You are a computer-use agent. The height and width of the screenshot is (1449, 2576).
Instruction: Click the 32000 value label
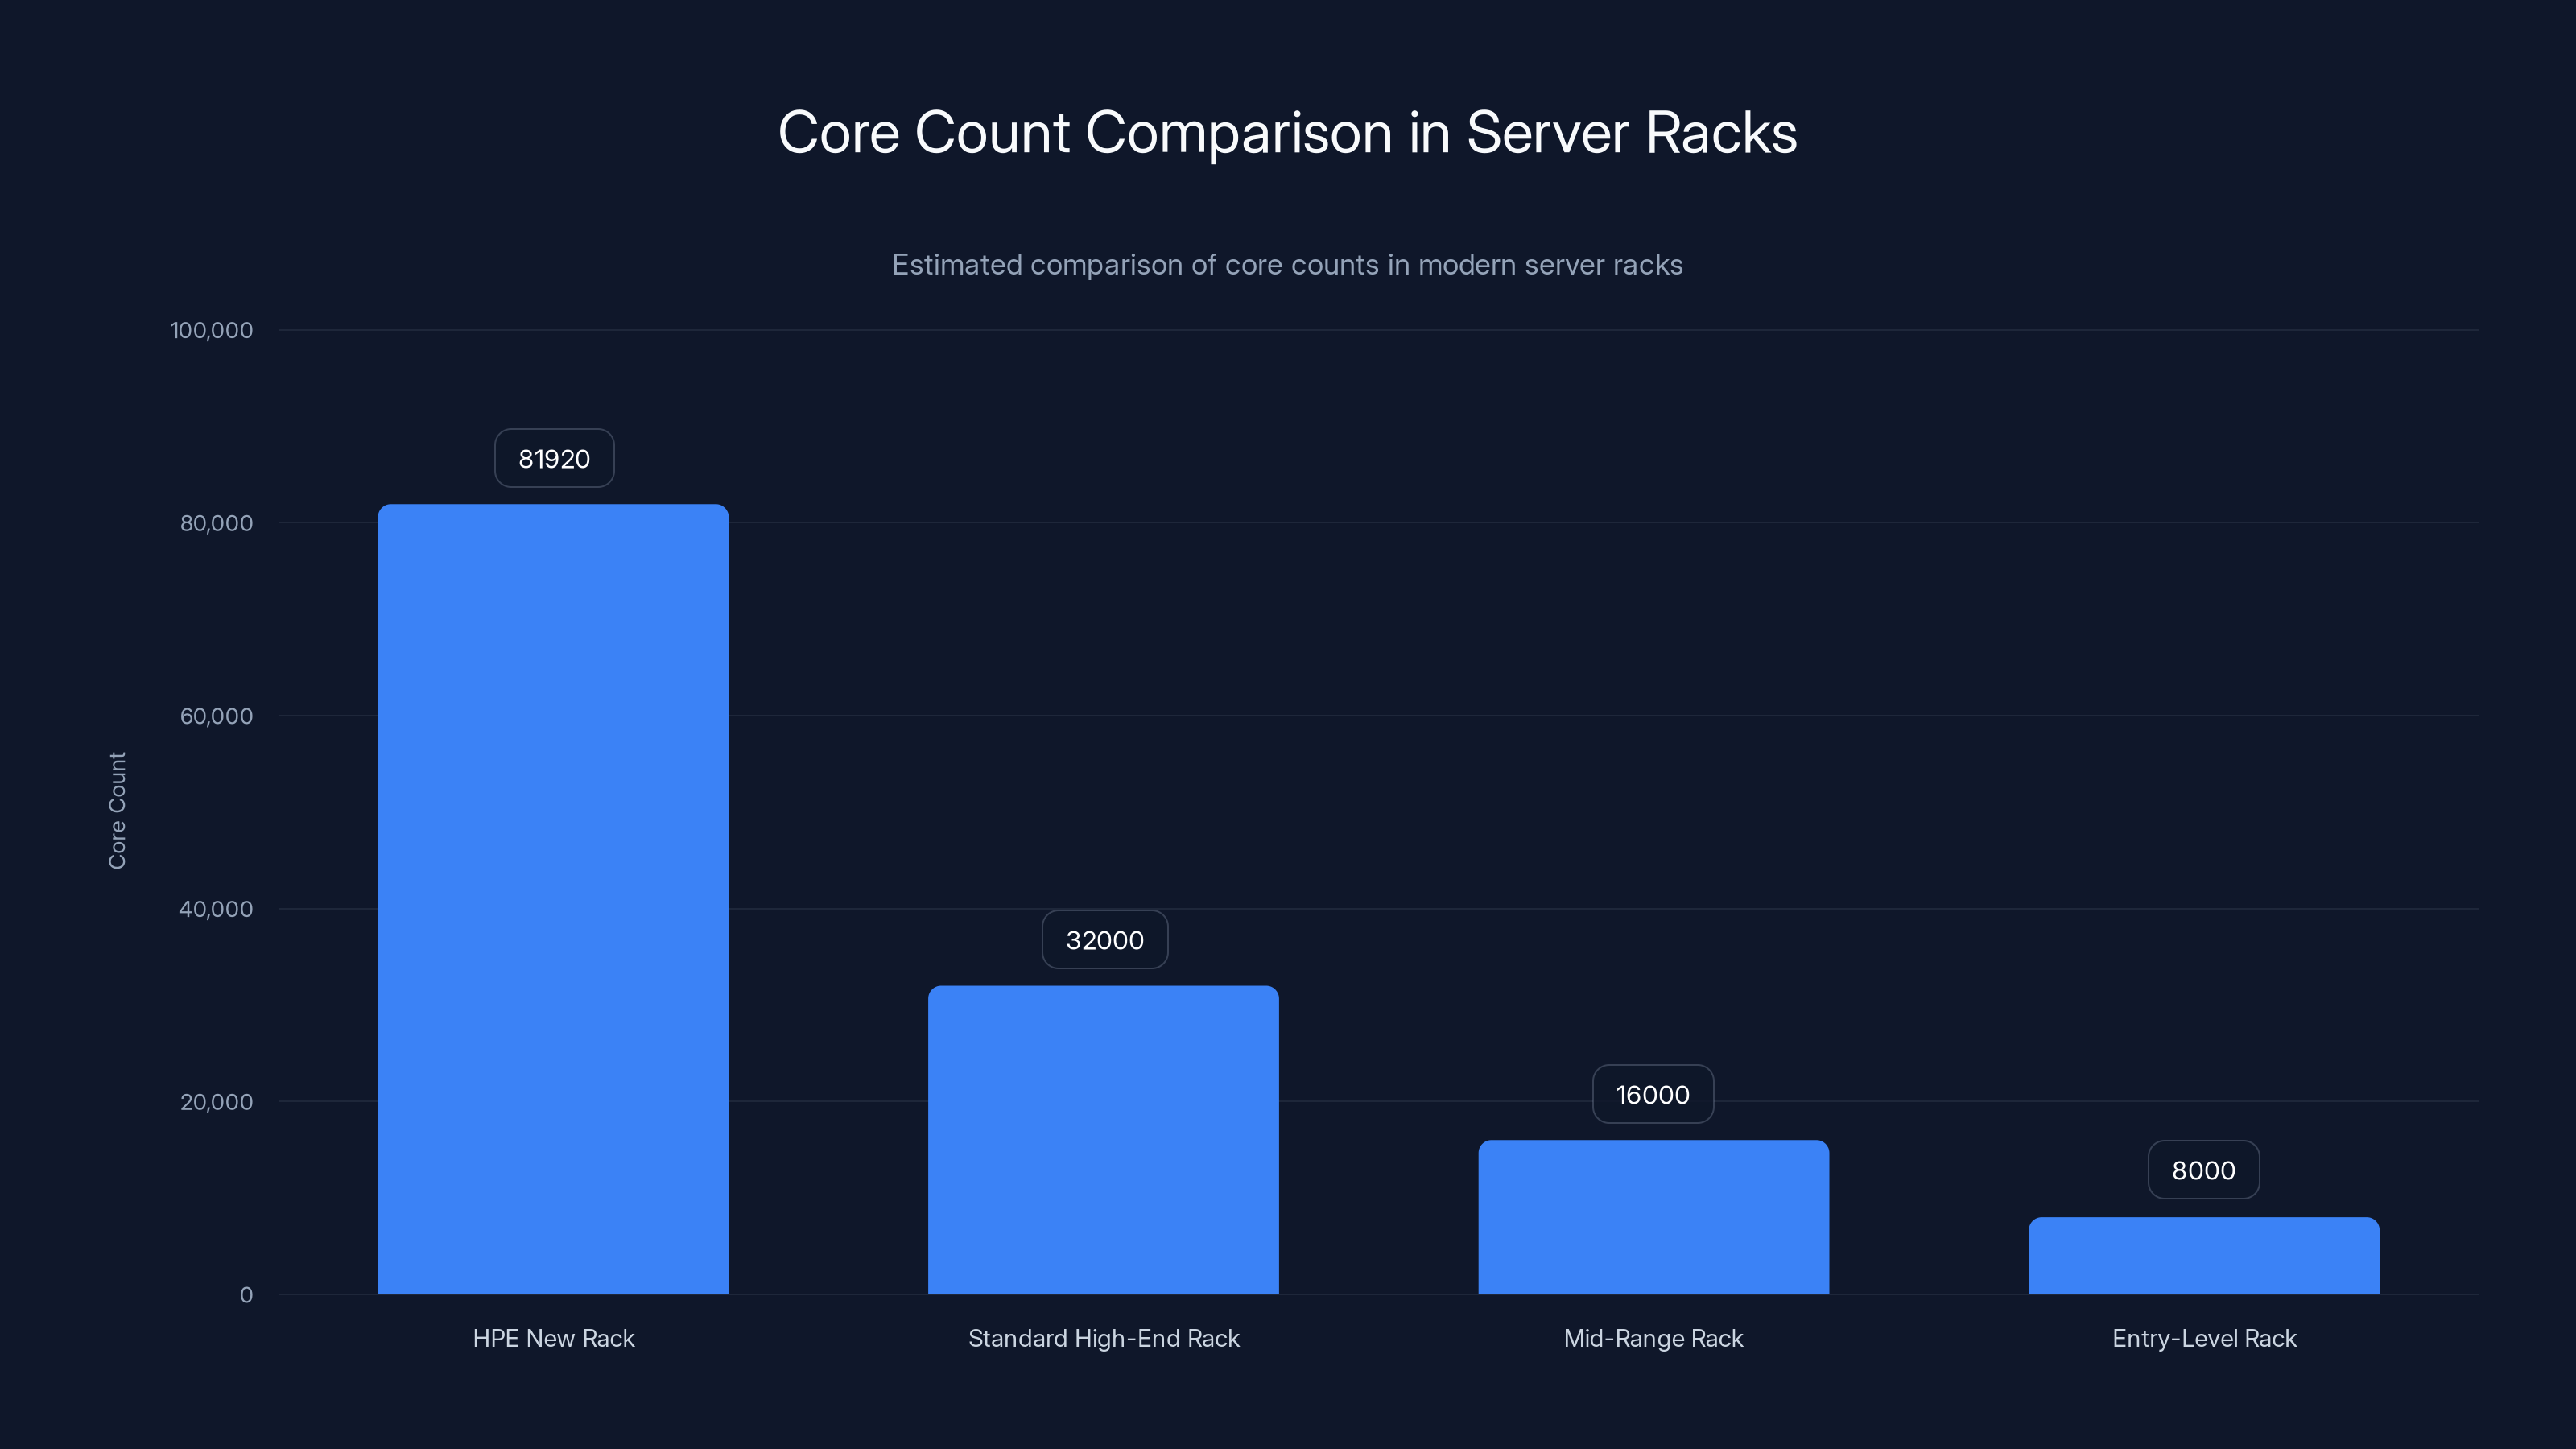[x=1105, y=940]
